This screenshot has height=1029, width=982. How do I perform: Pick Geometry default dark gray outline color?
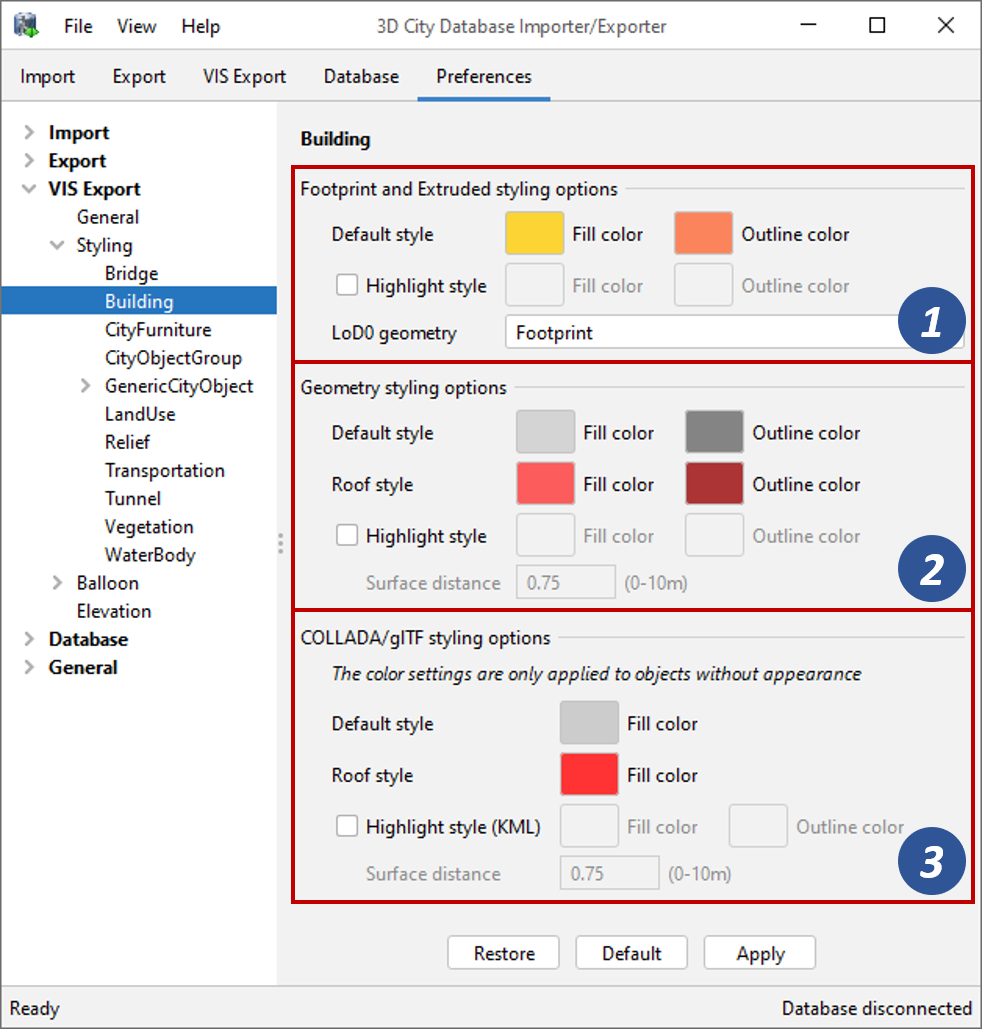[714, 432]
